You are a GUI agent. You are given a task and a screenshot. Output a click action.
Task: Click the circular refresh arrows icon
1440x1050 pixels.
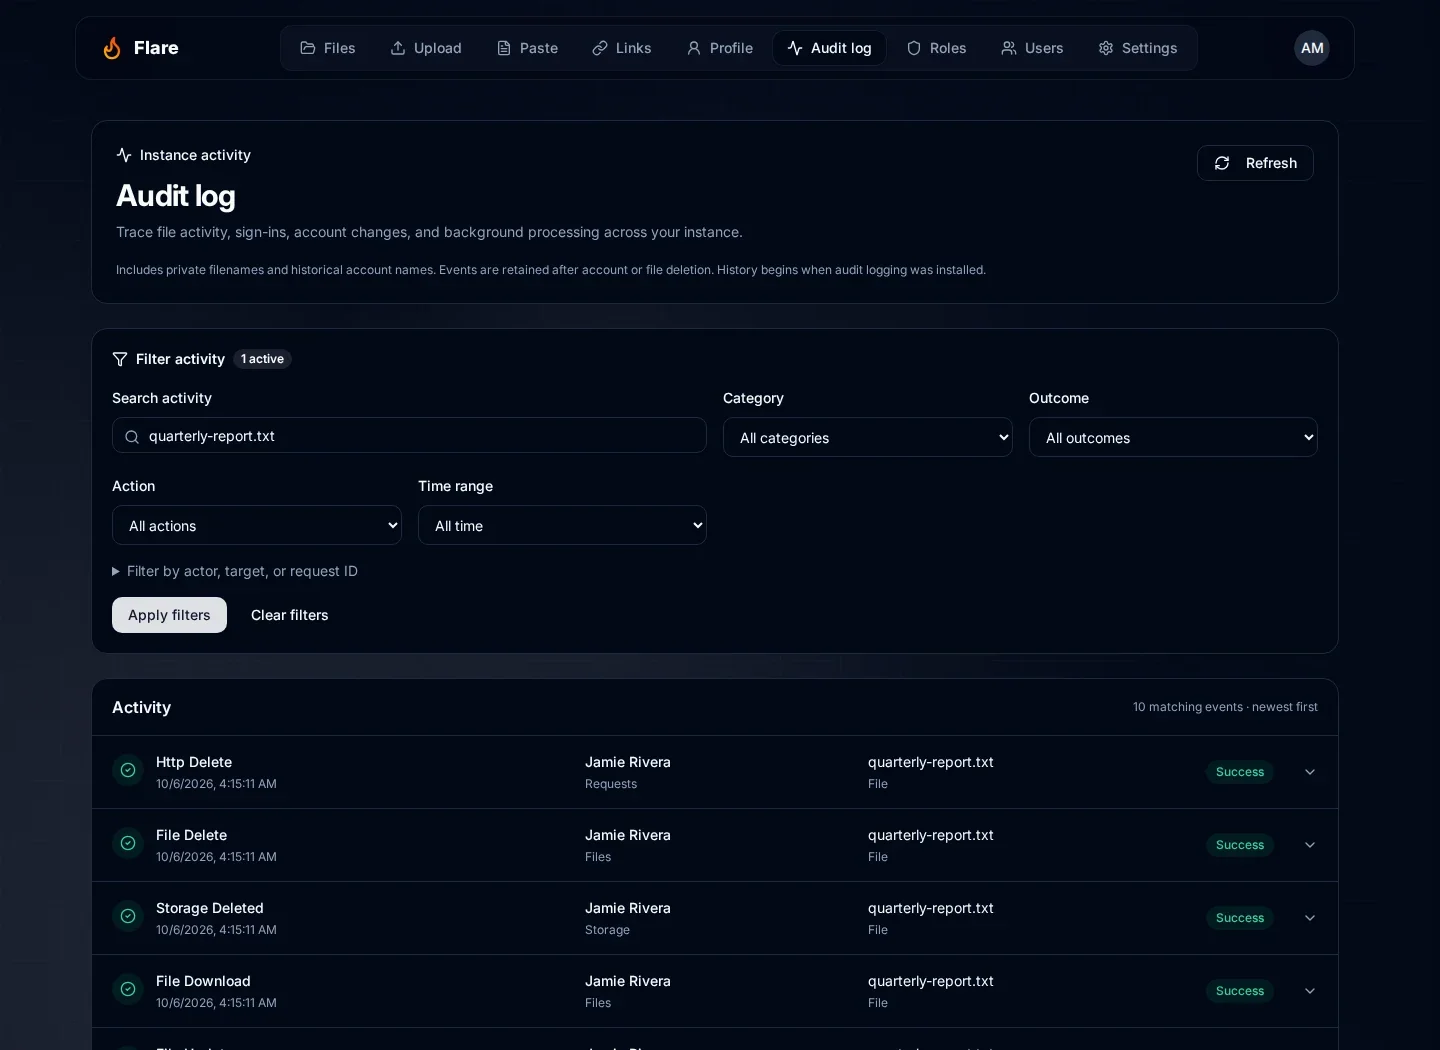[x=1222, y=163]
